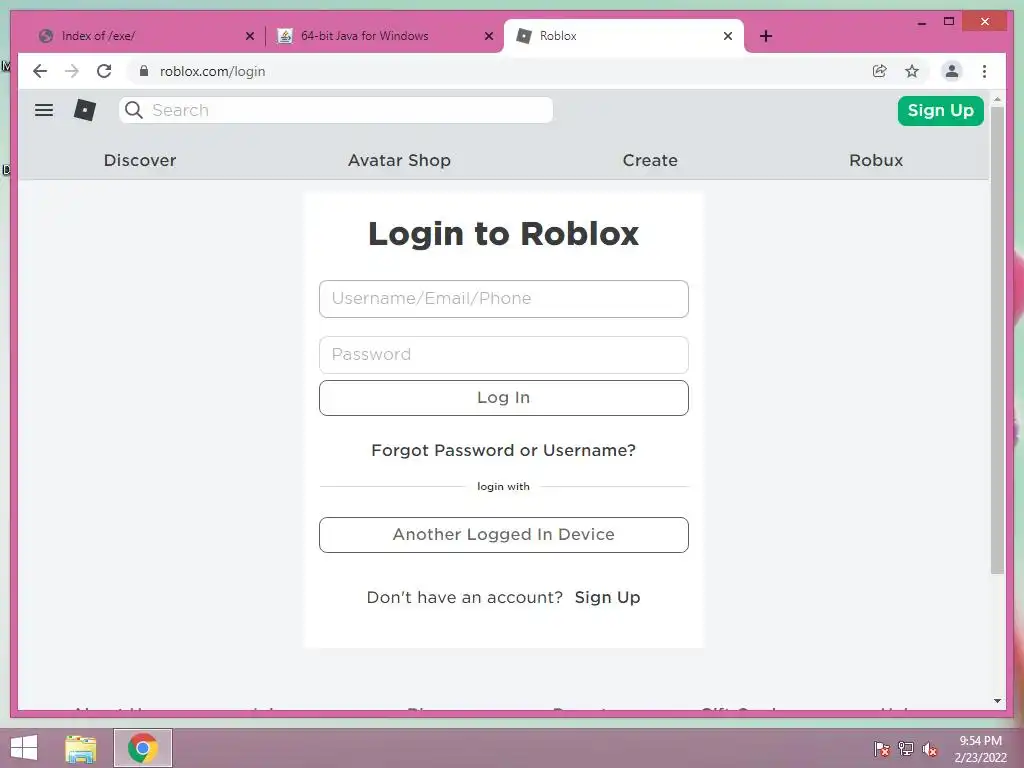Viewport: 1024px width, 768px height.
Task: Close the Roblox tab
Action: coord(728,36)
